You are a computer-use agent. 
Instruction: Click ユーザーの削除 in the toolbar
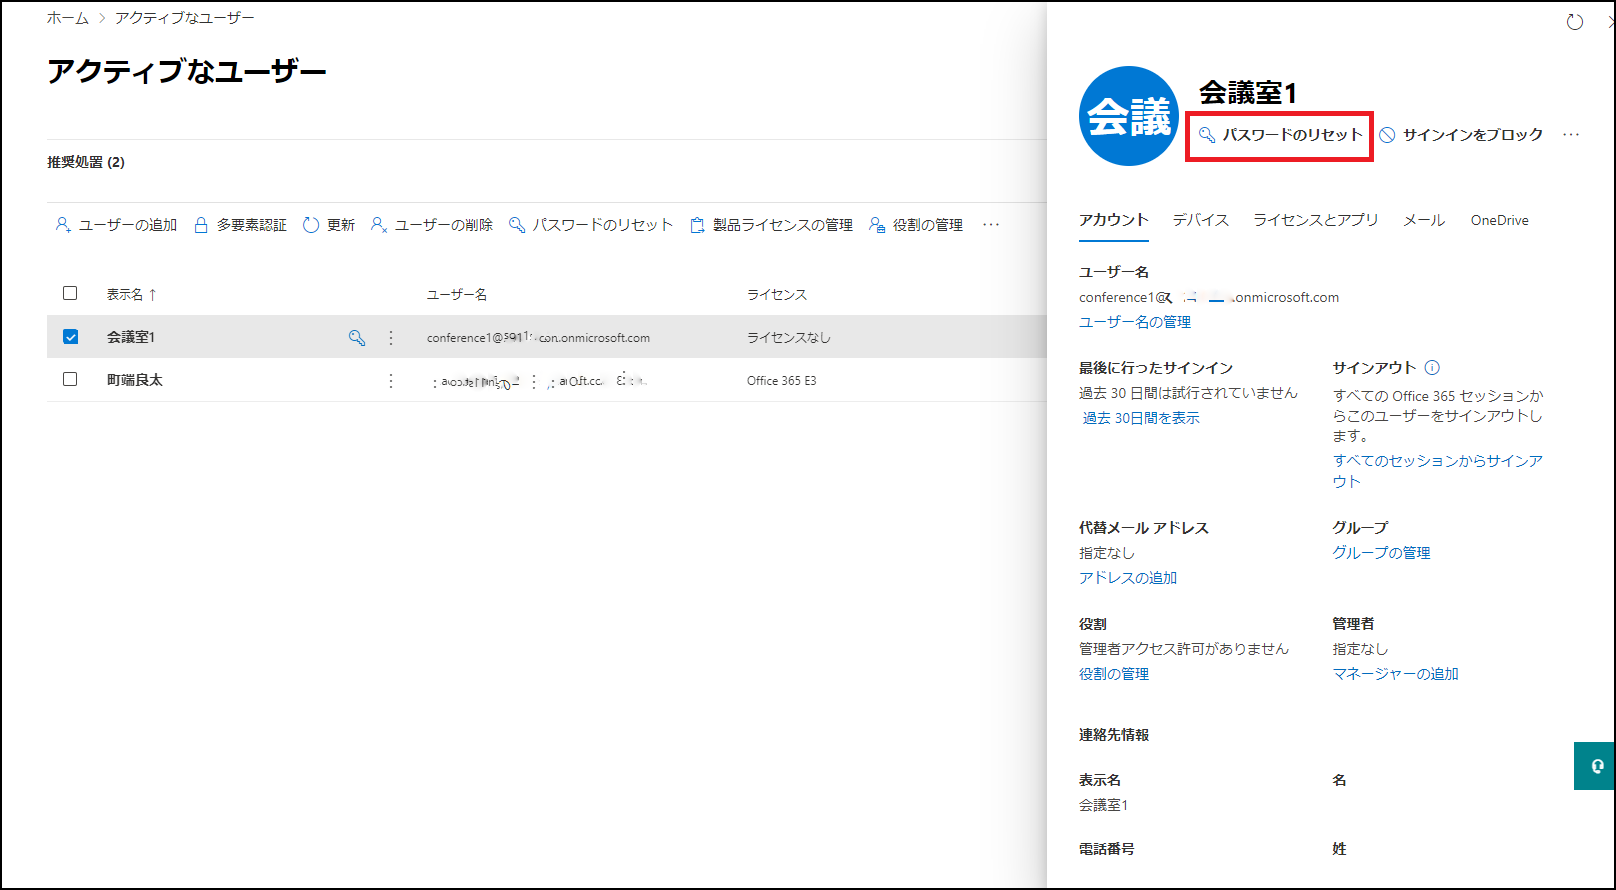click(x=432, y=225)
